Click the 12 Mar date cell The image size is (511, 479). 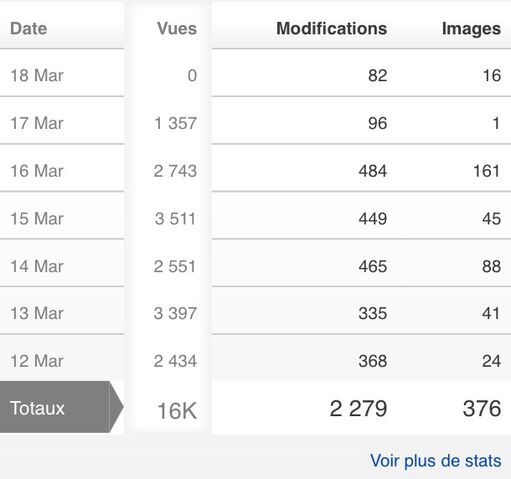point(37,361)
